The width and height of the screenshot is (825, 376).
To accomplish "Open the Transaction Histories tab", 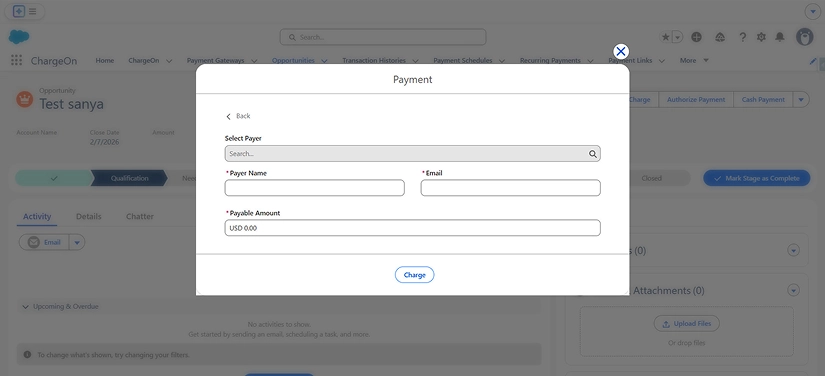I will (x=374, y=60).
